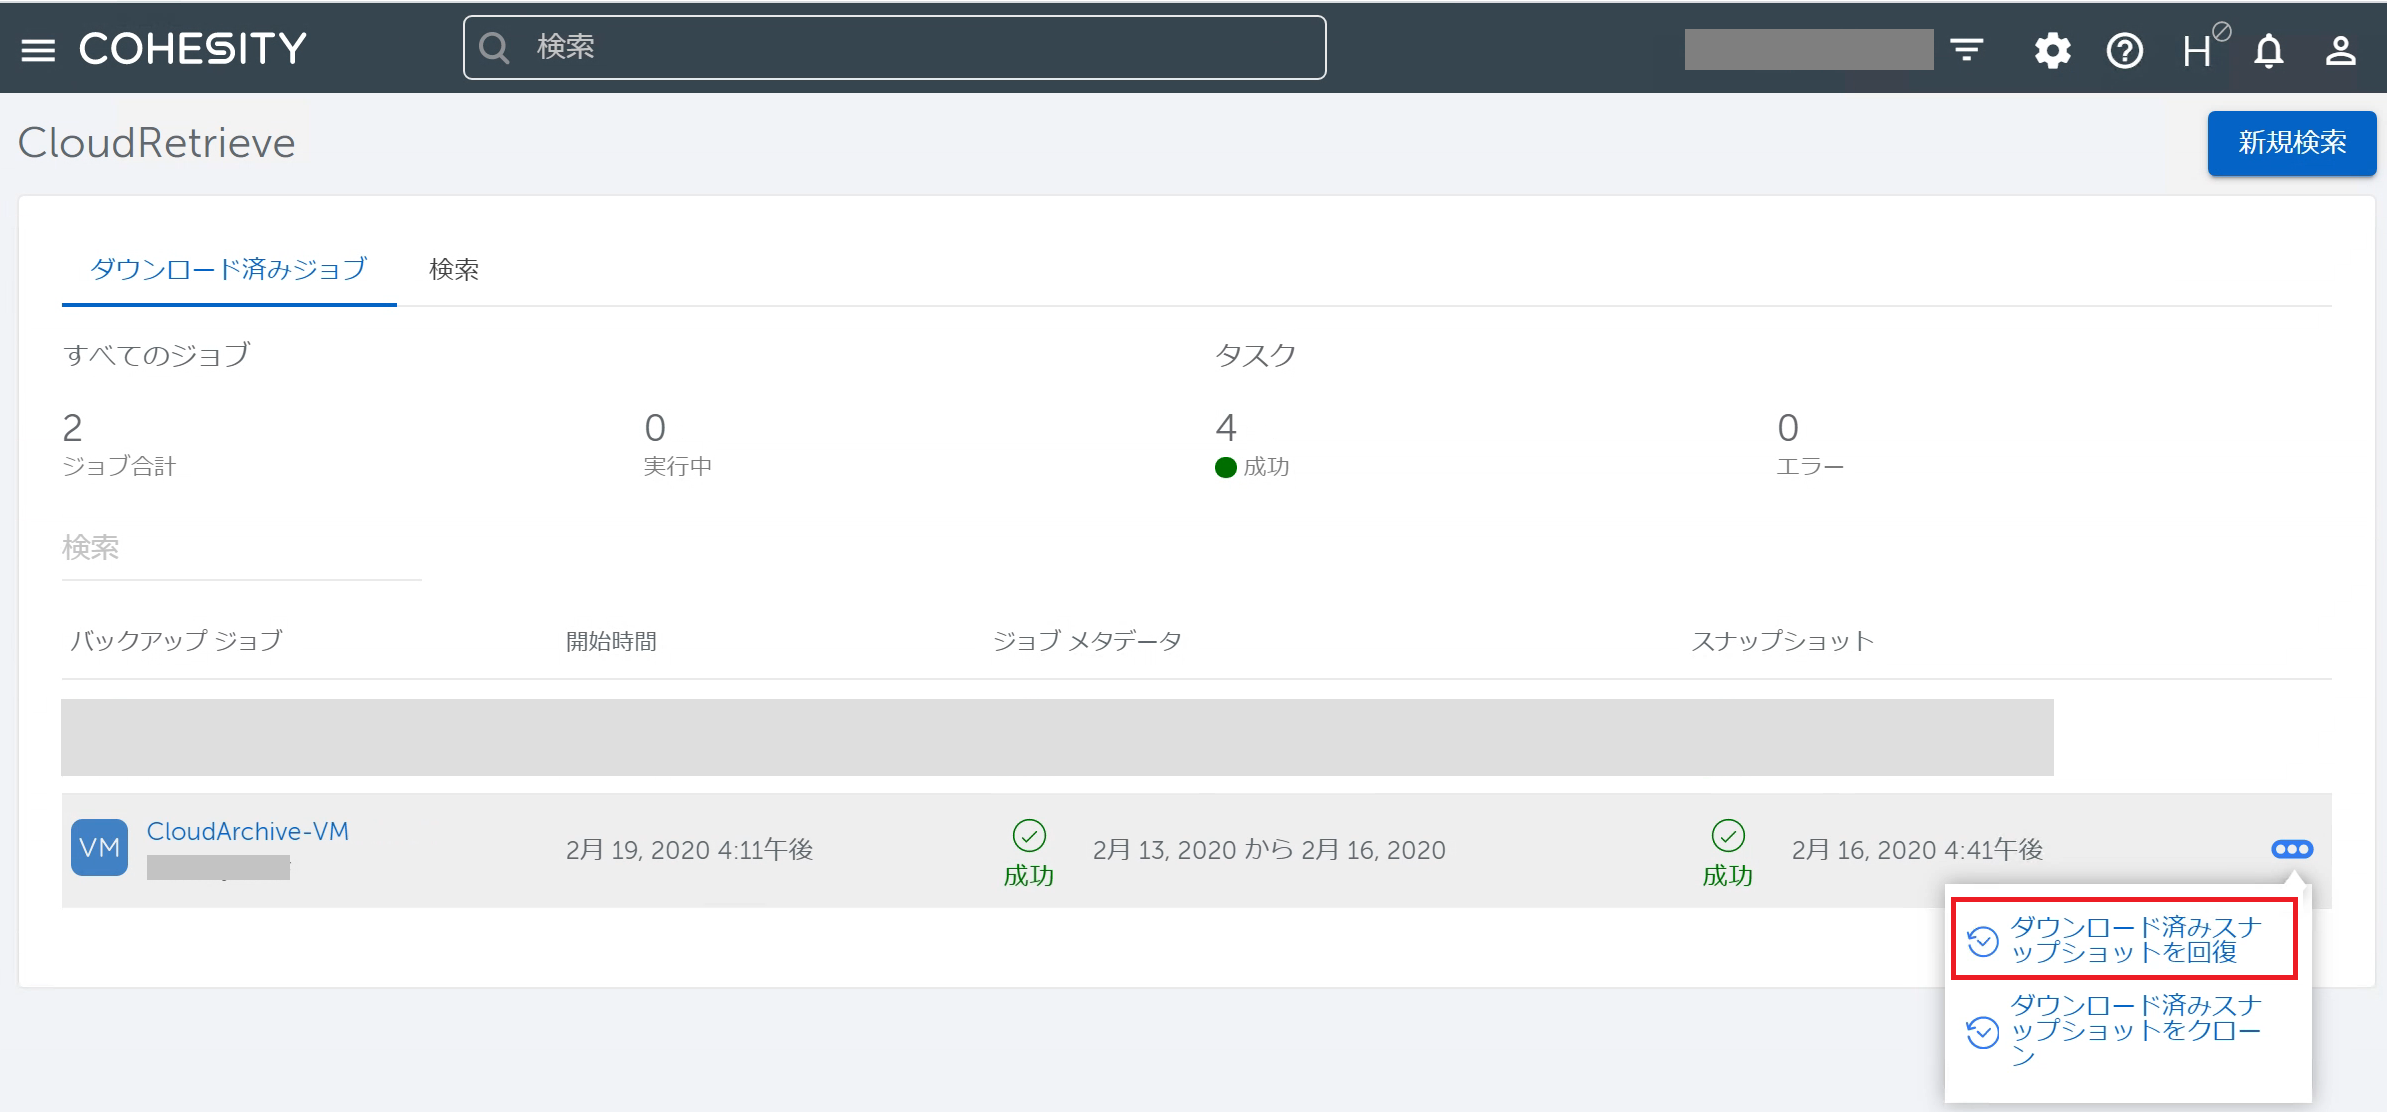This screenshot has height=1112, width=2387.
Task: Focus the top 検索 search field
Action: [894, 47]
